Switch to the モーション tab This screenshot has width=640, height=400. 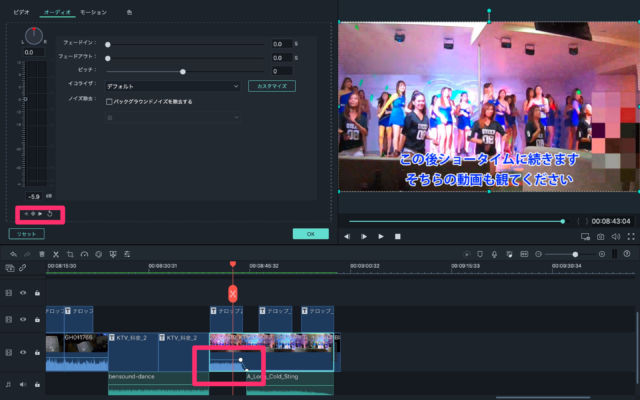93,12
